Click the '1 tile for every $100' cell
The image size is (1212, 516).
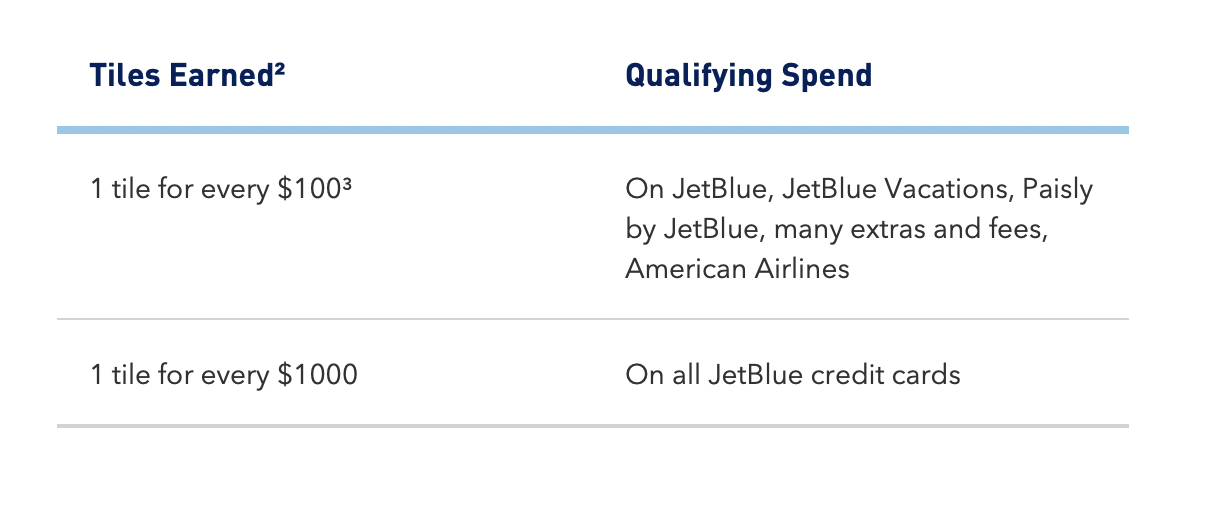(221, 189)
